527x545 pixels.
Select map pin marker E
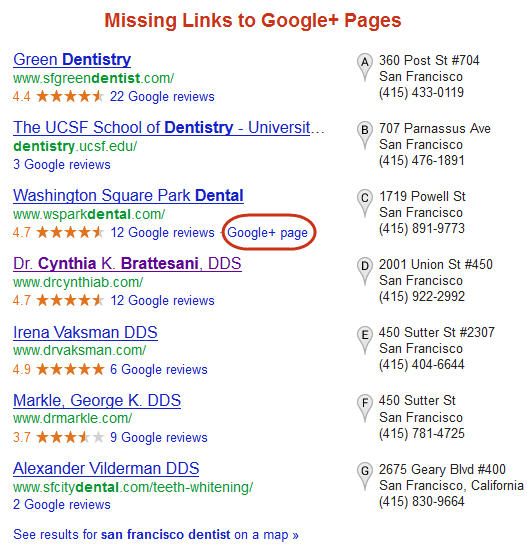365,340
